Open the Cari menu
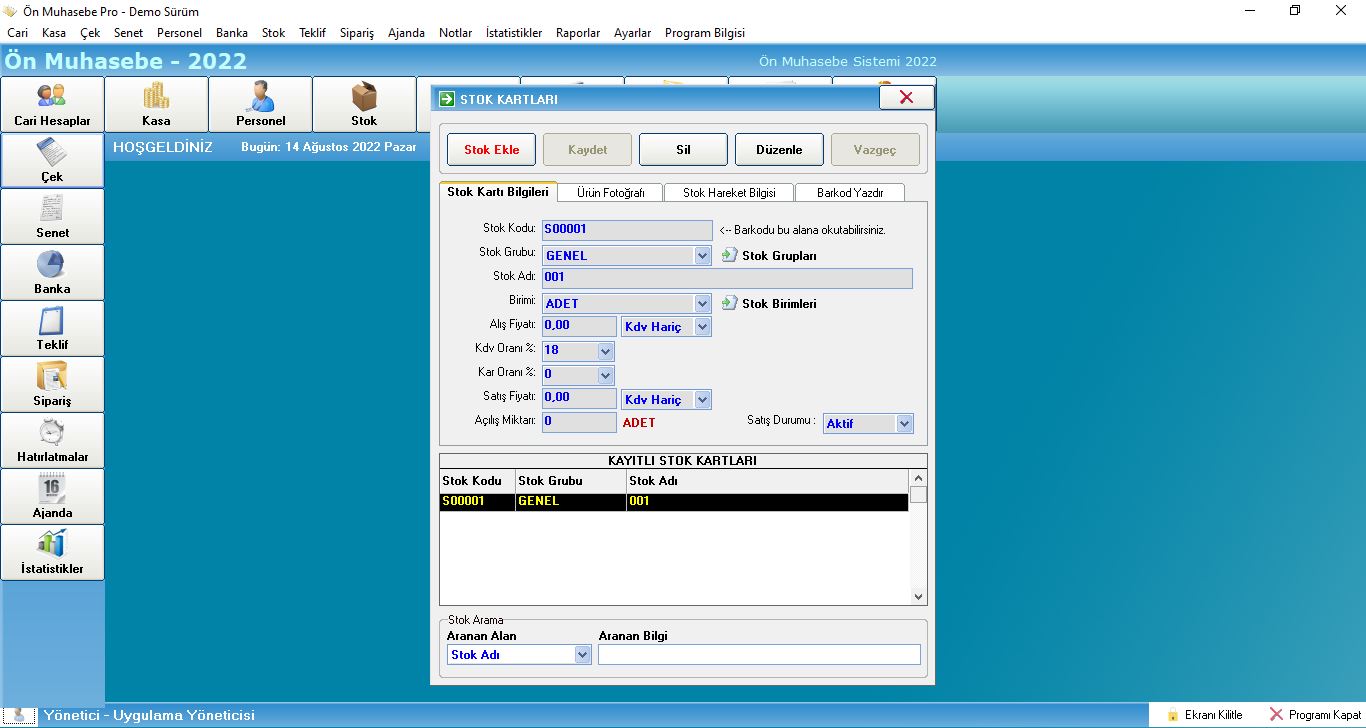The image size is (1366, 728). (18, 33)
